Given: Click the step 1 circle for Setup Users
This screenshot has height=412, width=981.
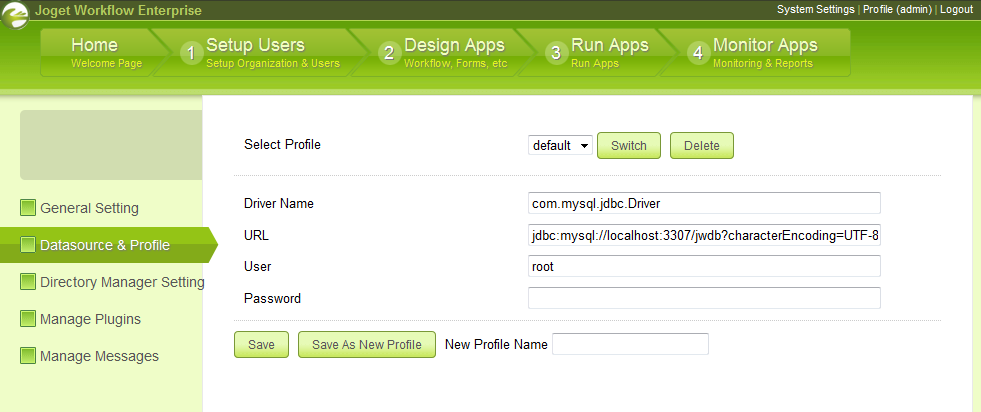Looking at the screenshot, I should coord(191,53).
